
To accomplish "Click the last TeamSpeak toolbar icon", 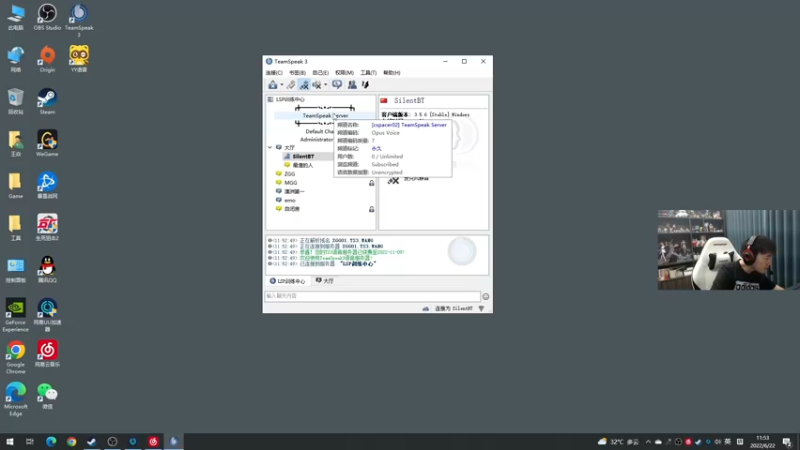I will click(365, 85).
